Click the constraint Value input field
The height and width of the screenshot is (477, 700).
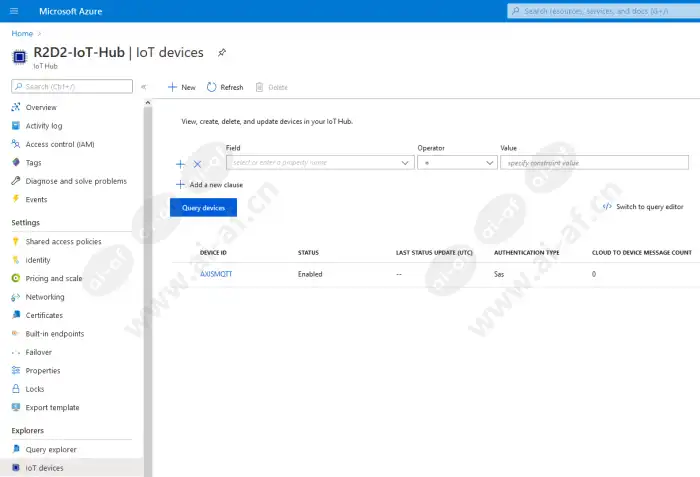coord(594,163)
